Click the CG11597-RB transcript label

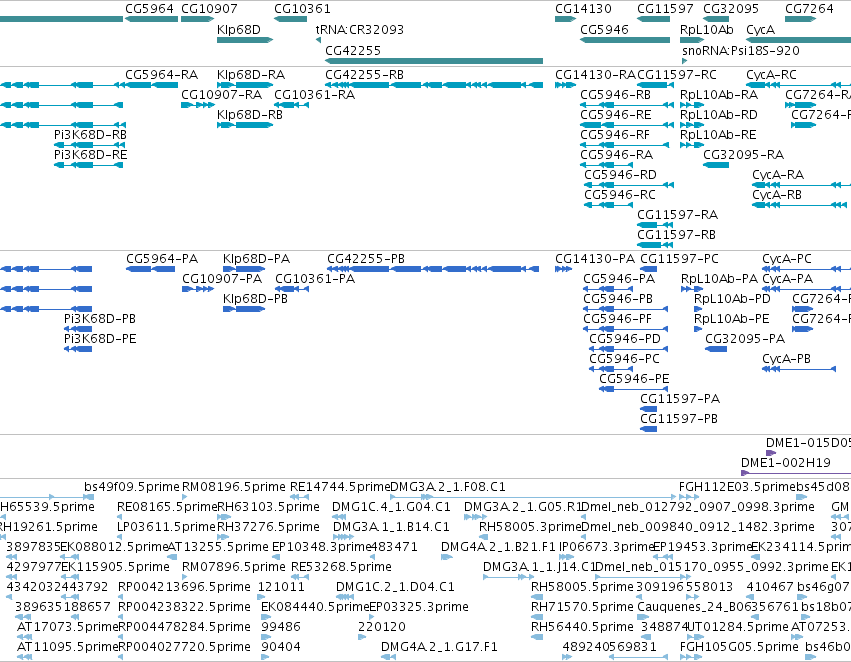click(676, 234)
